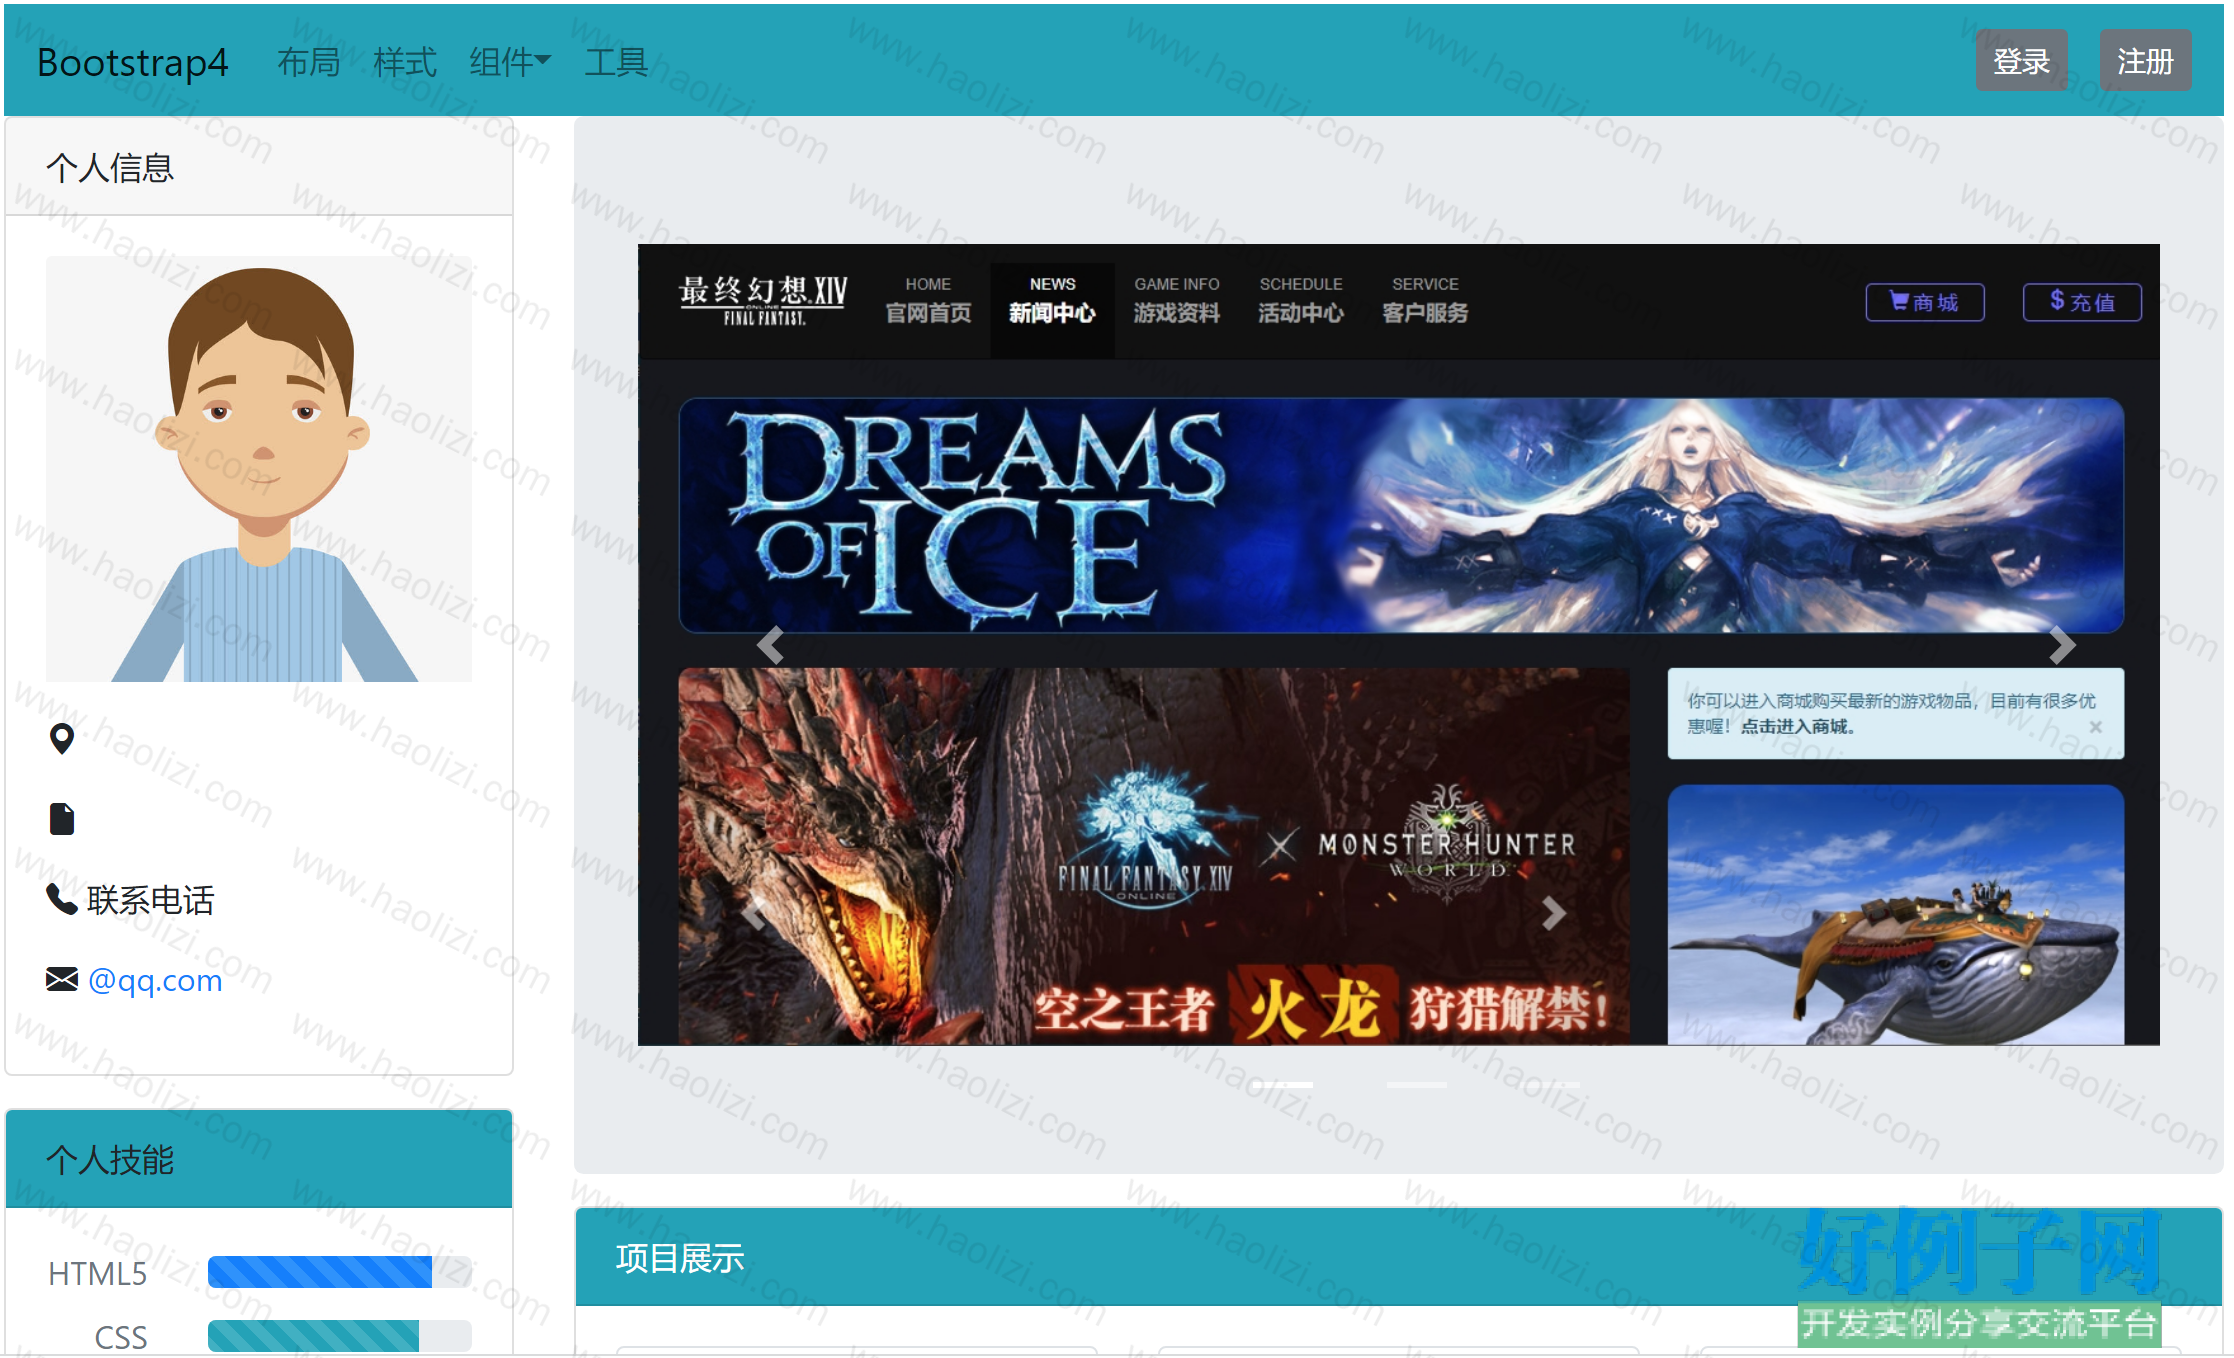
Task: Click the cartoon avatar profile picture
Action: click(x=259, y=469)
